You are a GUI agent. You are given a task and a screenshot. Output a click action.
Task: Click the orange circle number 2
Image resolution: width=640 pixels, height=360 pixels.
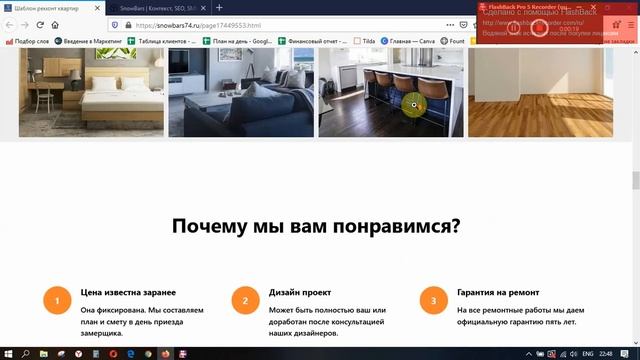[245, 300]
